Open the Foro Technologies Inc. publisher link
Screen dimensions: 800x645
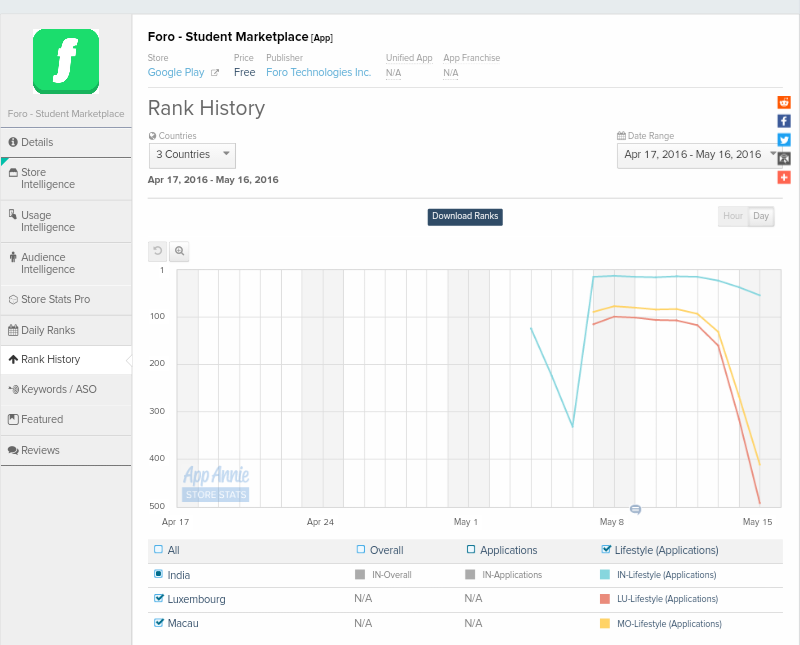(318, 72)
